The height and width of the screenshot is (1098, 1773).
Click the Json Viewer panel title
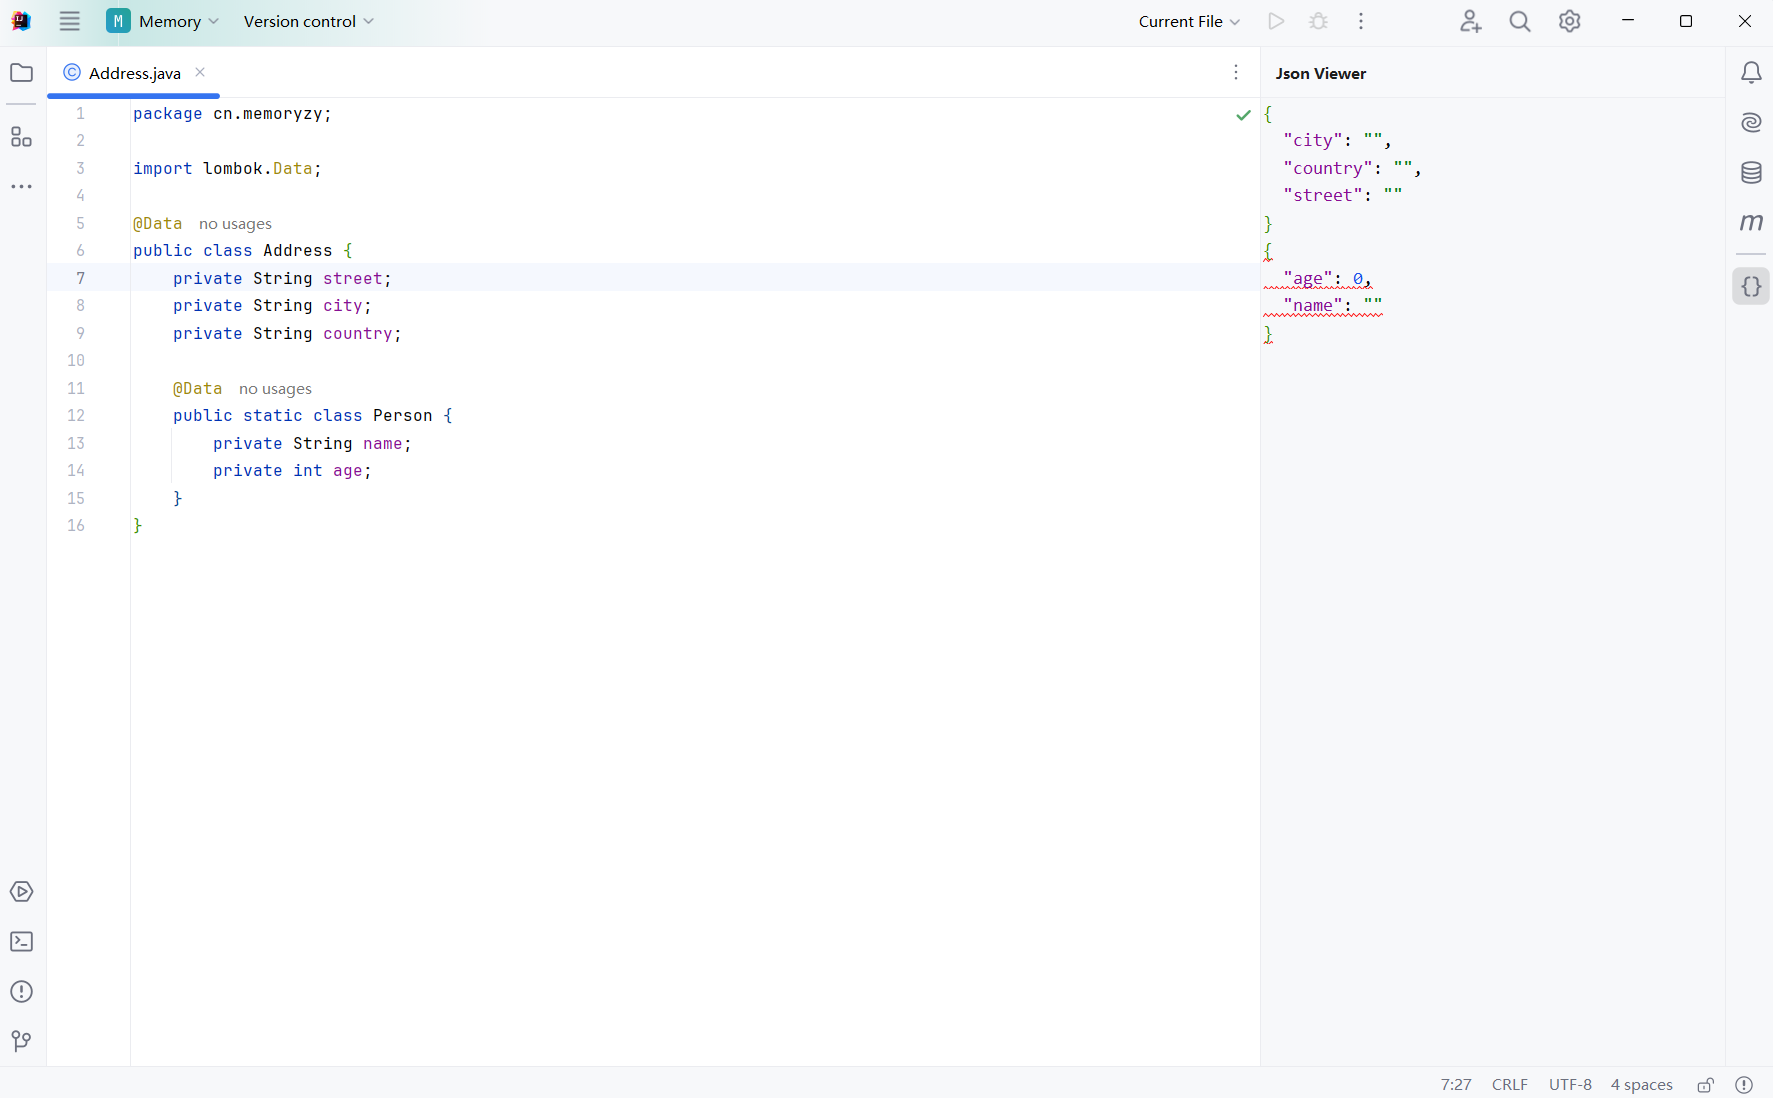click(x=1320, y=73)
